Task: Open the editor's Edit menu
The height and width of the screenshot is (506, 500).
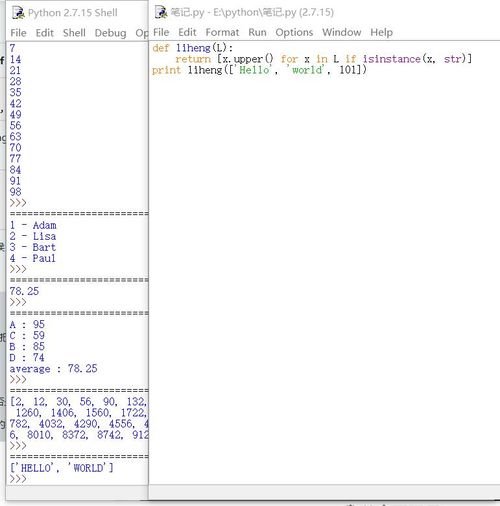Action: click(x=187, y=32)
